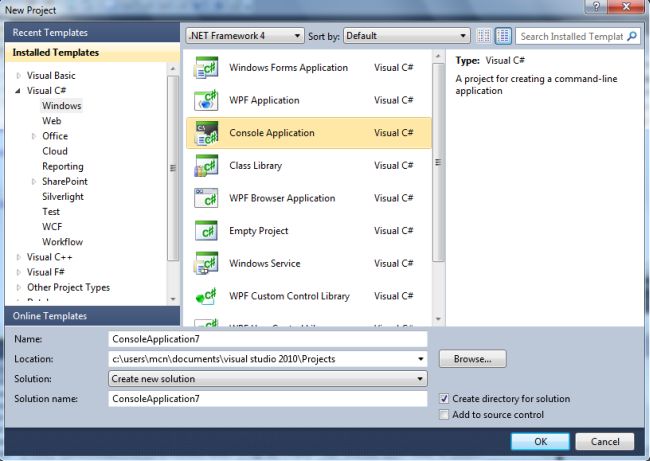Select the Windows category under Visual C#
650x461 pixels.
click(62, 106)
